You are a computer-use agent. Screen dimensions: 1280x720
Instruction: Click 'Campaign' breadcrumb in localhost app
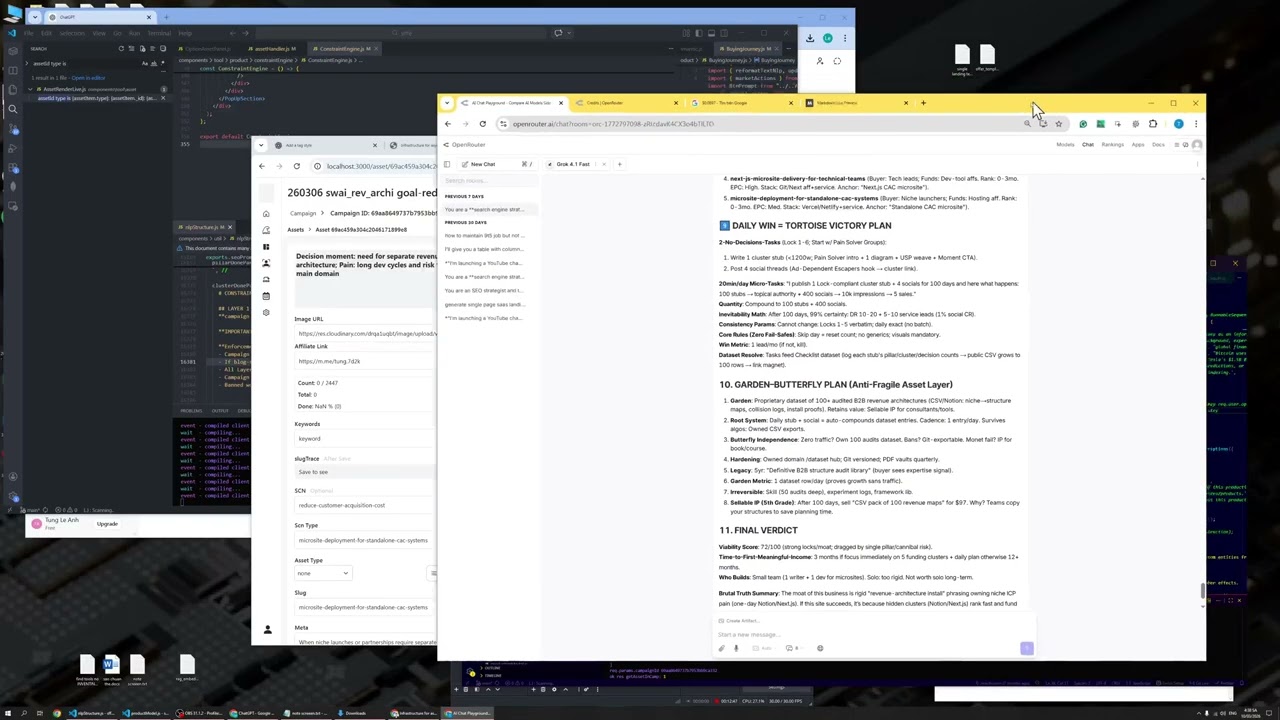click(x=302, y=213)
